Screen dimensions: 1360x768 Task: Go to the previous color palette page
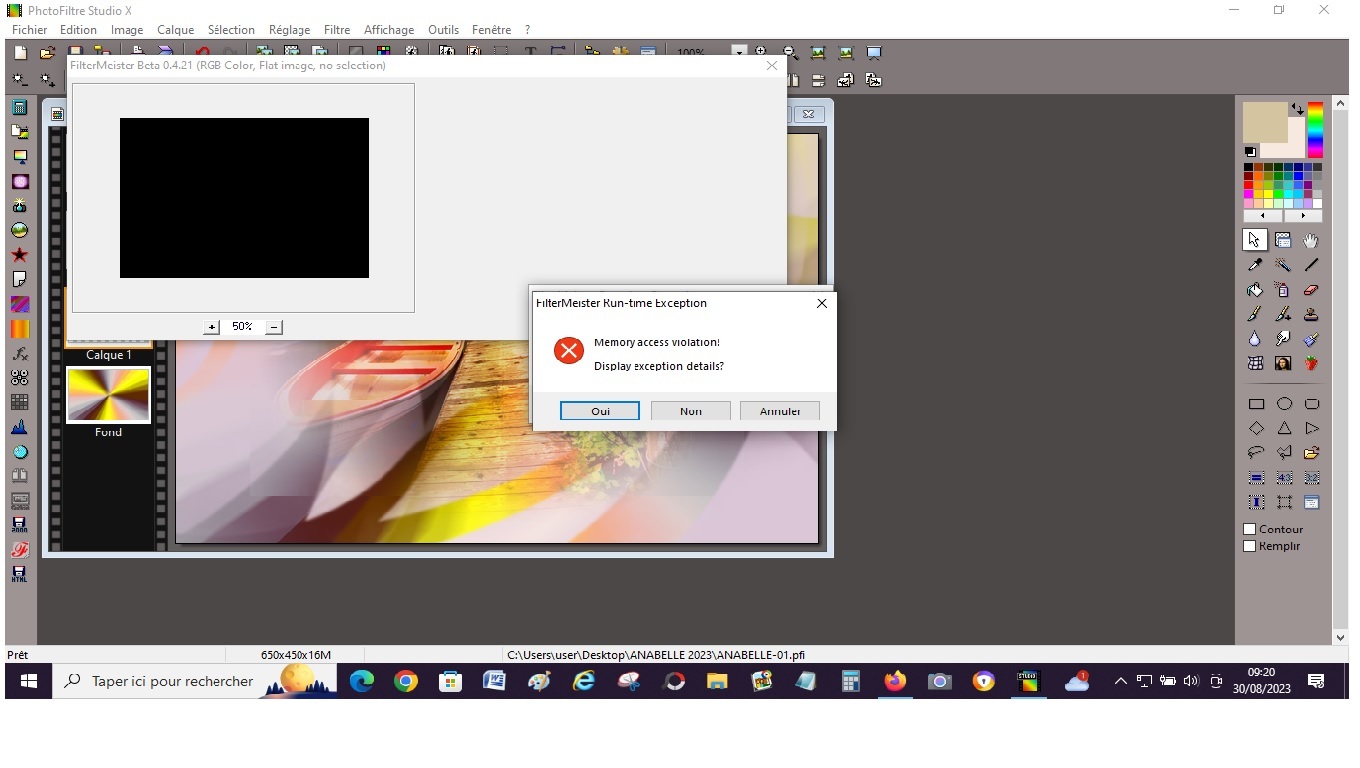[x=1263, y=216]
